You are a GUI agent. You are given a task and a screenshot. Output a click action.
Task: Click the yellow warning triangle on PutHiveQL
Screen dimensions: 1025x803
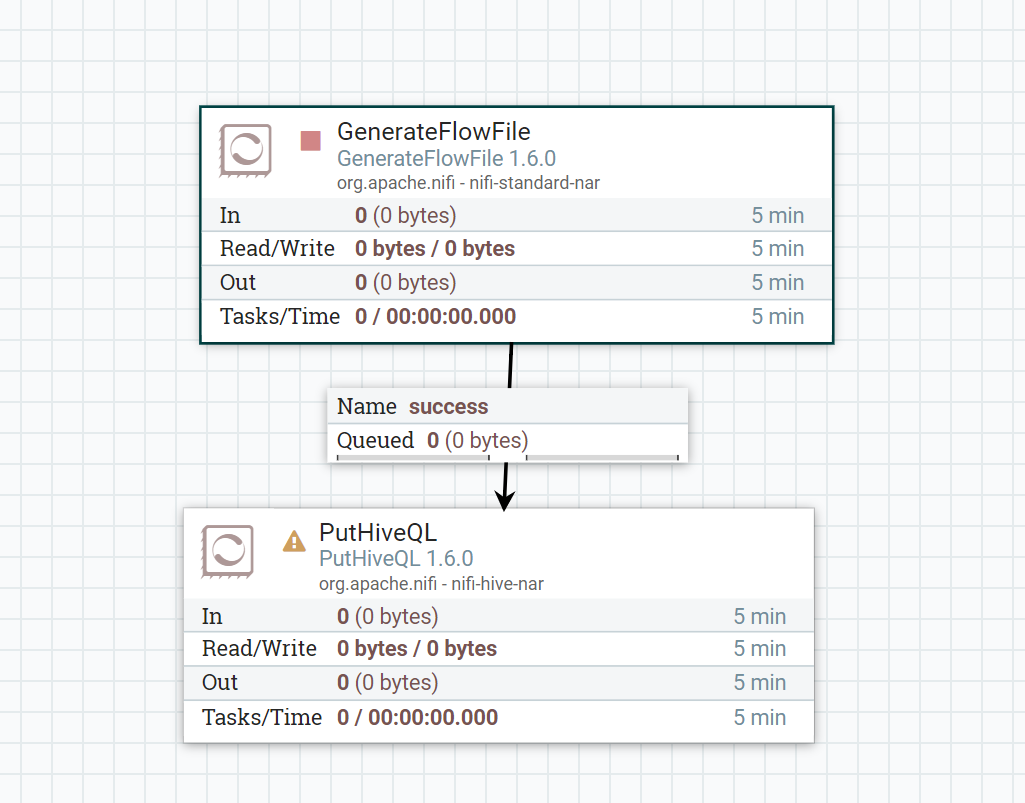[x=292, y=542]
